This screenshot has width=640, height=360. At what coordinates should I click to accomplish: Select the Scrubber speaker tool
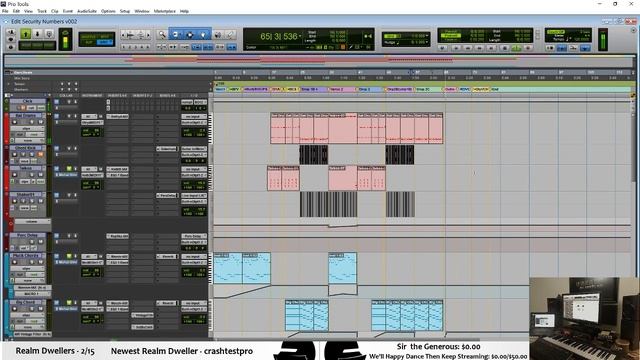(218, 35)
